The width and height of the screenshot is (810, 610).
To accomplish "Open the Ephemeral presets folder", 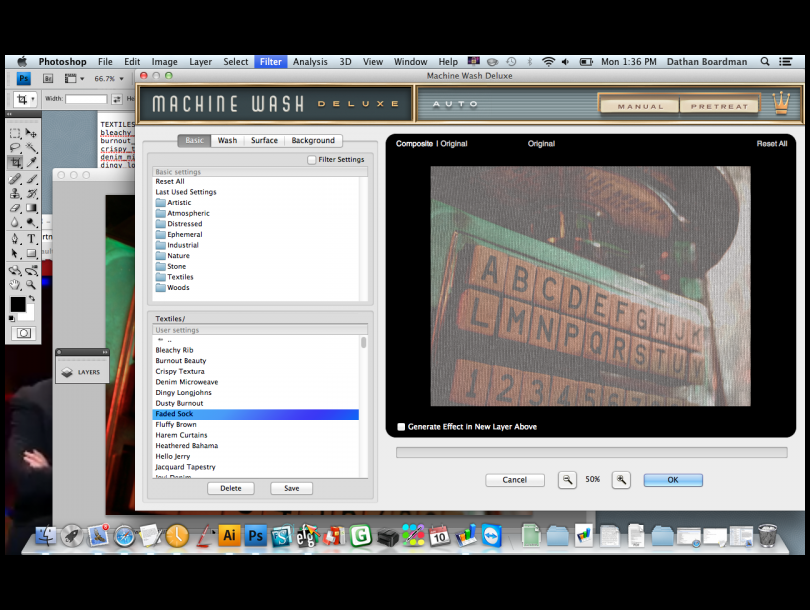I will pos(184,234).
